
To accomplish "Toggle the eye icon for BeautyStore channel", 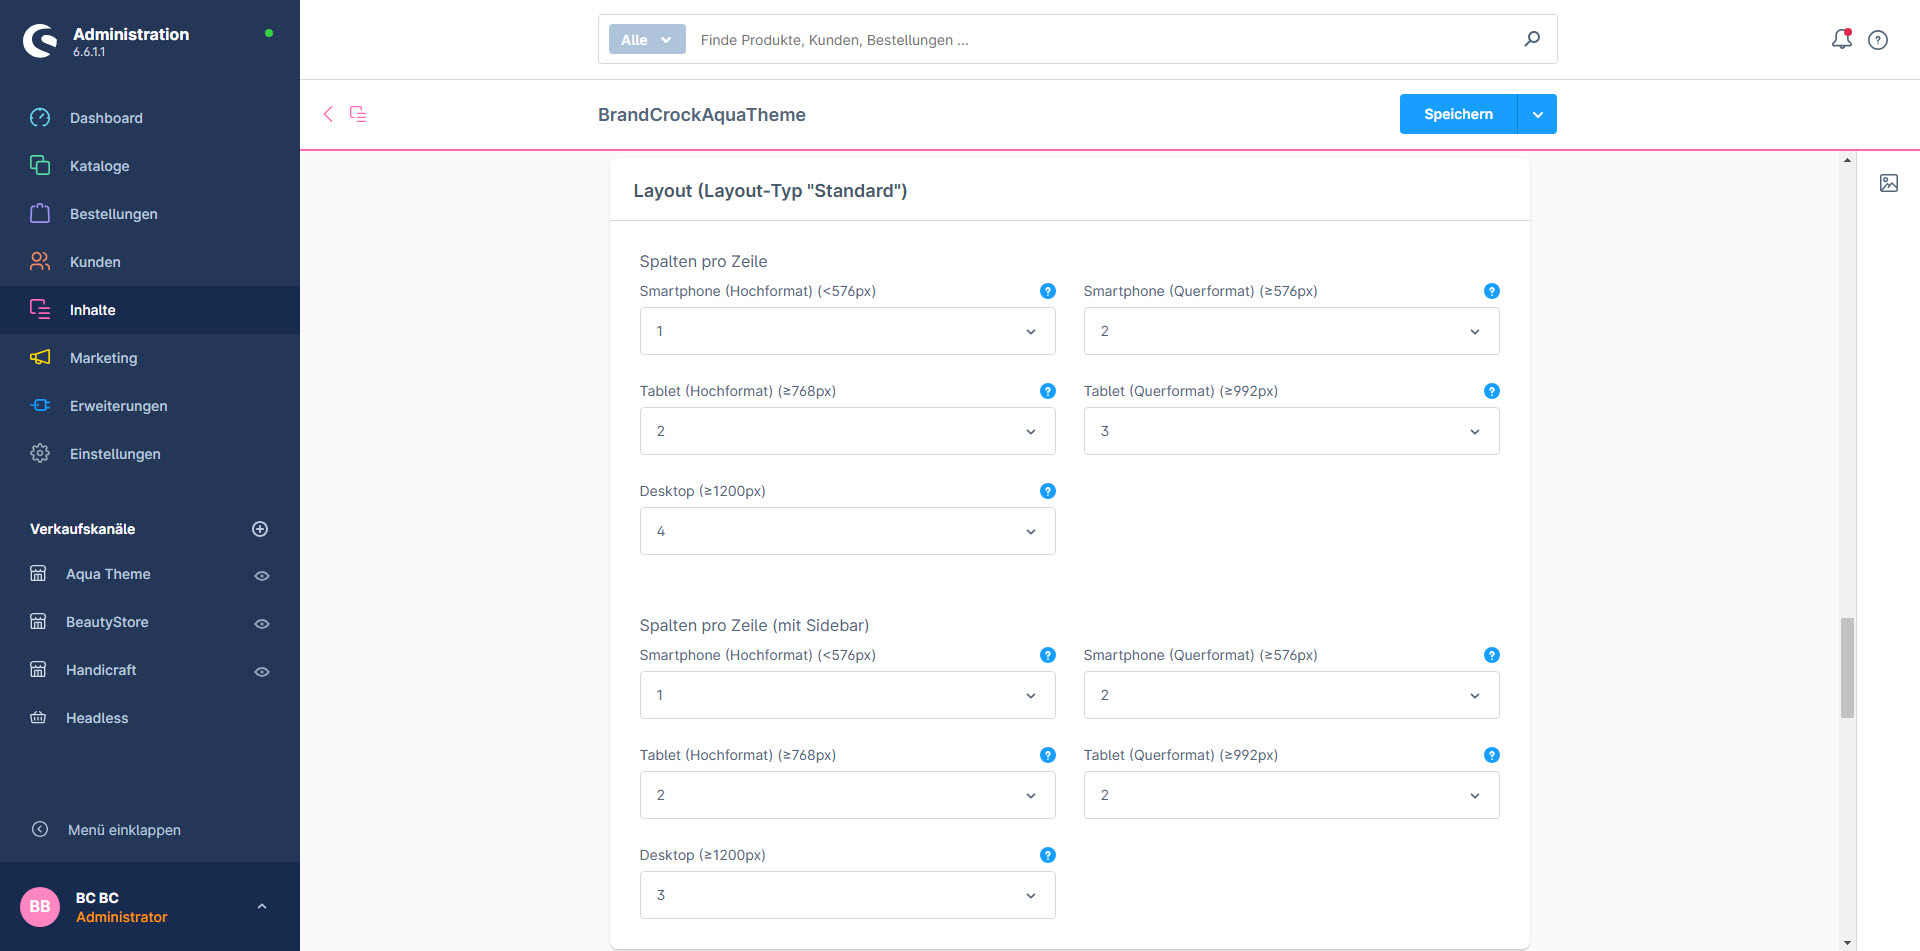I will tap(262, 624).
